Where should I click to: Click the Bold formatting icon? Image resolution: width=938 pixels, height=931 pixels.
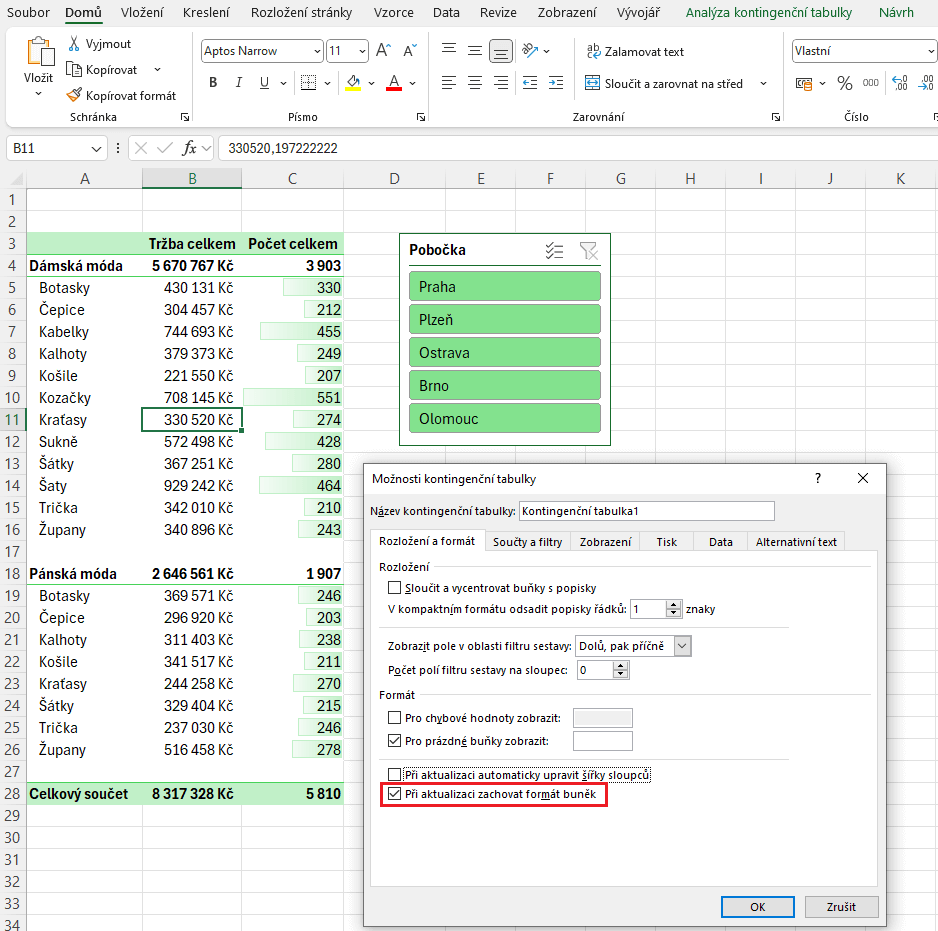click(212, 83)
